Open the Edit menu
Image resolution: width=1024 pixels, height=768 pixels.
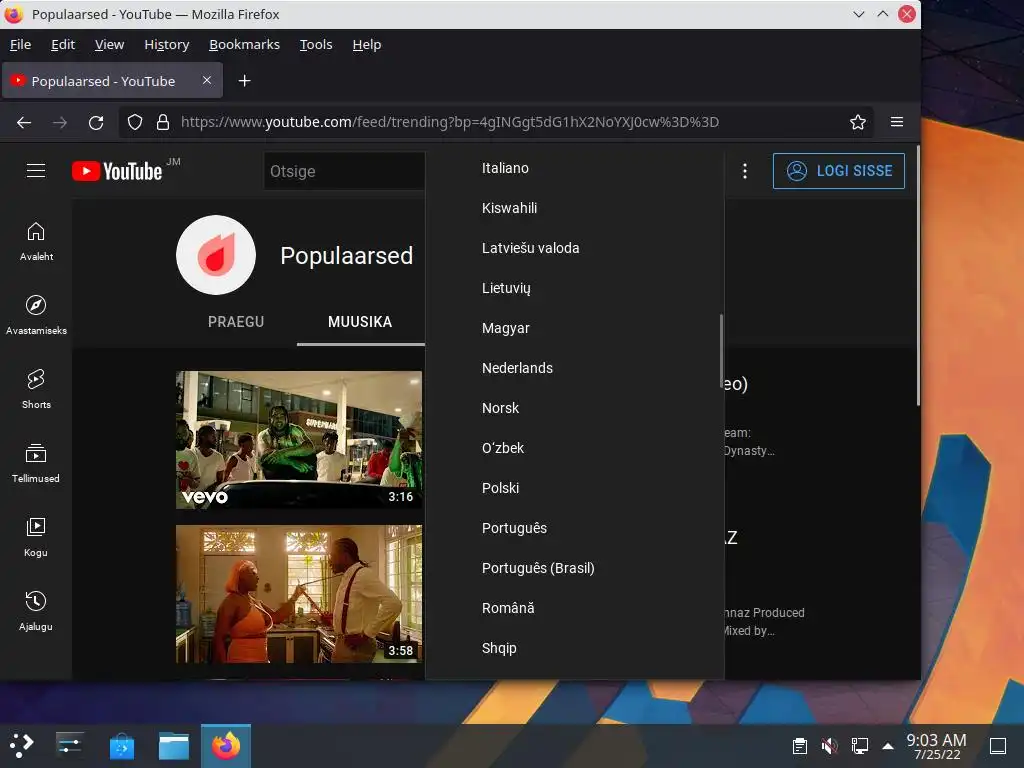tap(63, 44)
